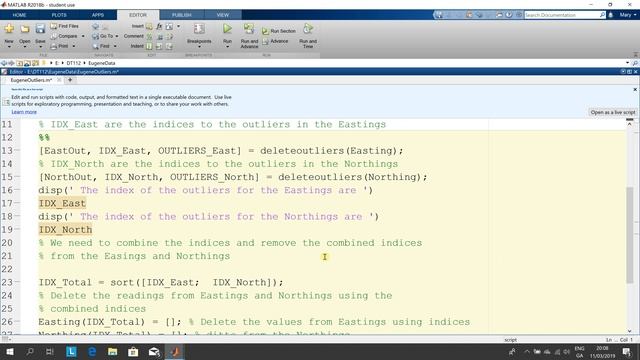Click the Run and Time icon
This screenshot has height=360, width=640.
tap(308, 29)
